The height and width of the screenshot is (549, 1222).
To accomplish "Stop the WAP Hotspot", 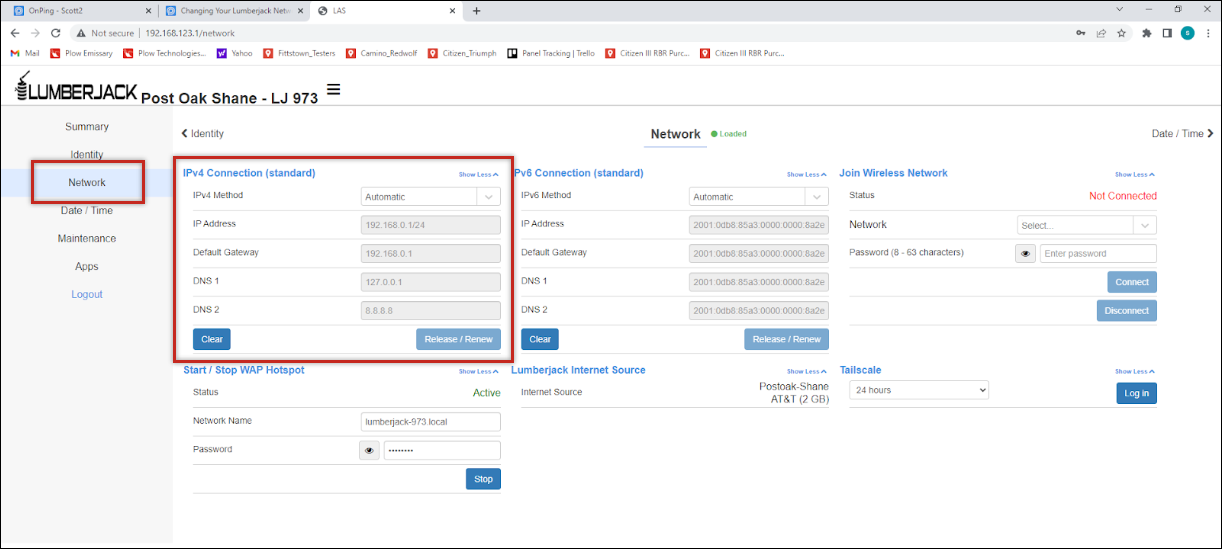I will (x=483, y=479).
